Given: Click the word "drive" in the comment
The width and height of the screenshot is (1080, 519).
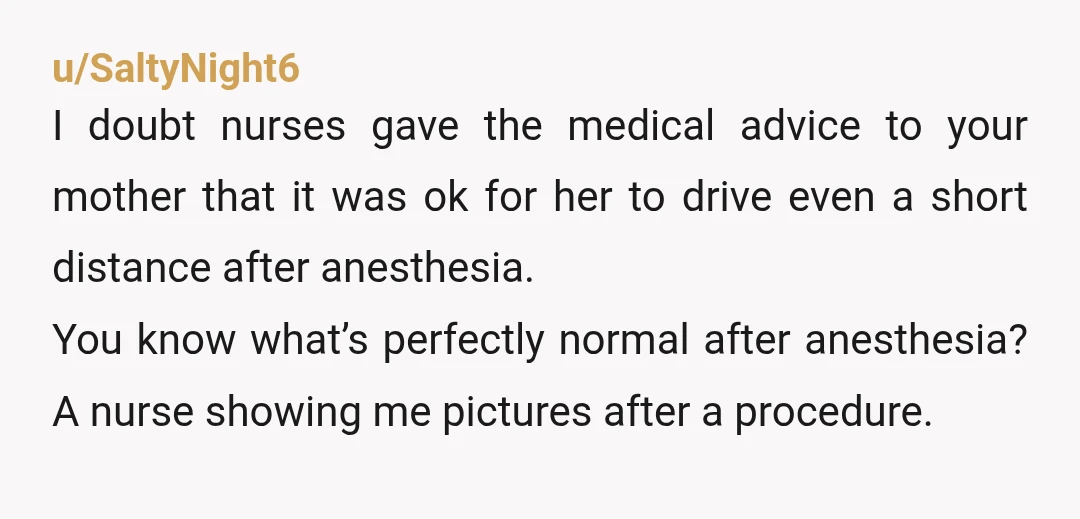Looking at the screenshot, I should click(727, 197).
